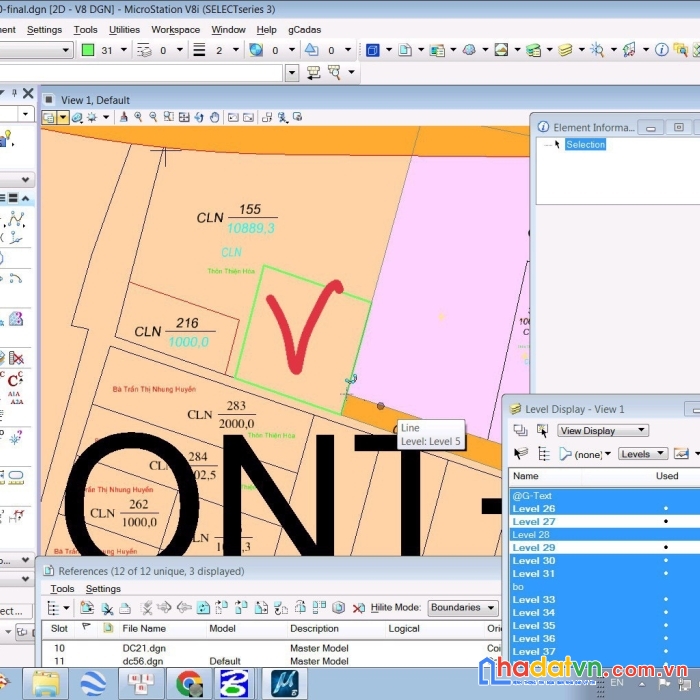
Task: Open the Utilities menu
Action: tap(124, 30)
